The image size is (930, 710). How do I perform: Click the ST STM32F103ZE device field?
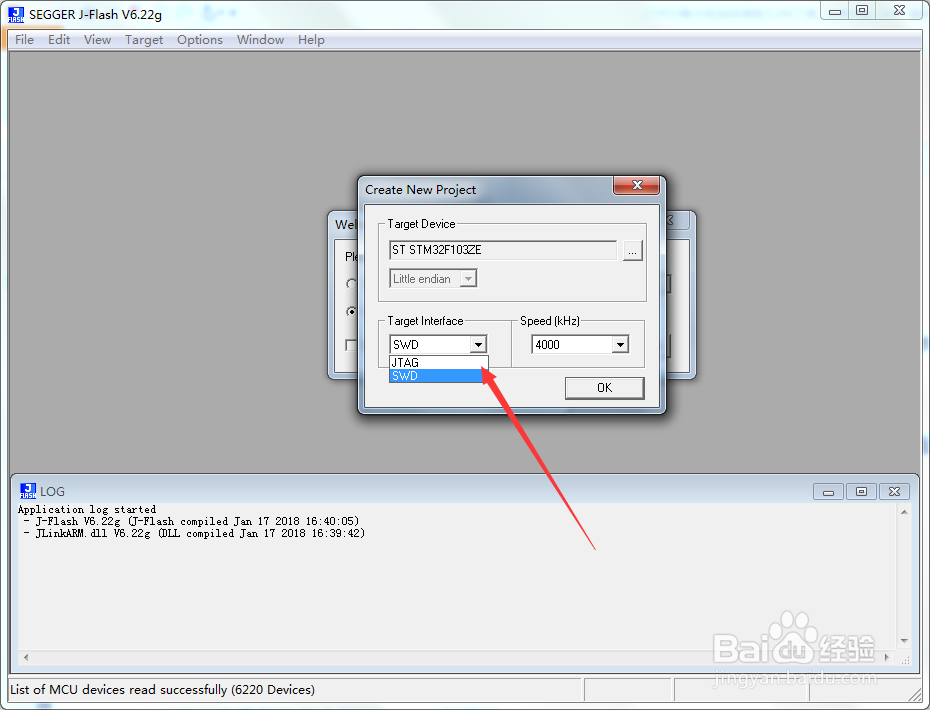(x=503, y=250)
